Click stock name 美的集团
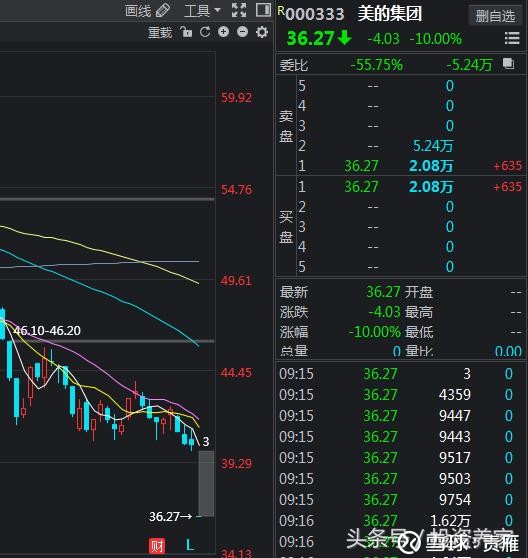 [390, 14]
